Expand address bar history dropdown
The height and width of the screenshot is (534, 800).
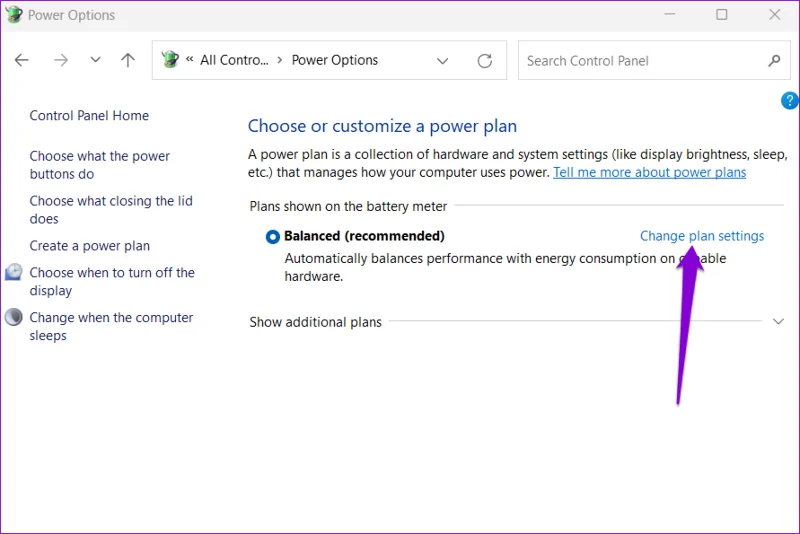pos(442,61)
